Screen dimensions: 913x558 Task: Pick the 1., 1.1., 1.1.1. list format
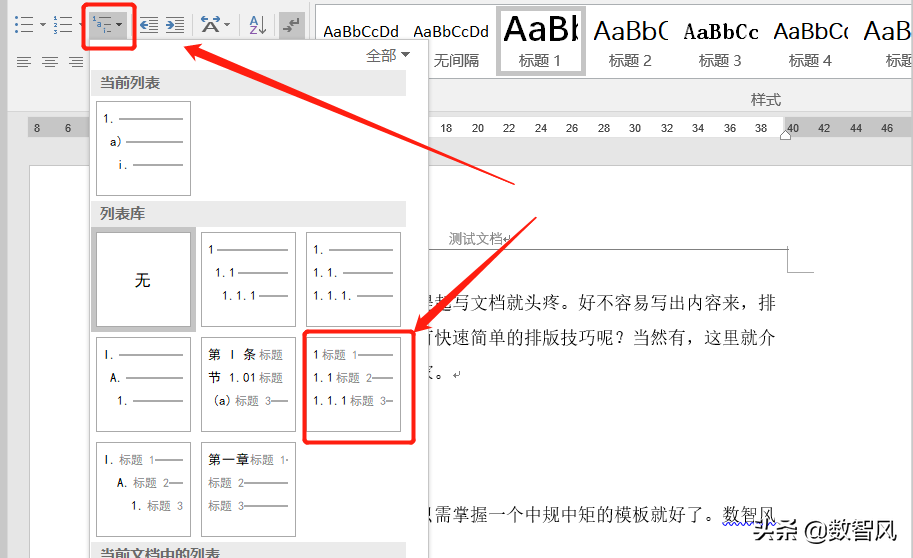point(353,280)
